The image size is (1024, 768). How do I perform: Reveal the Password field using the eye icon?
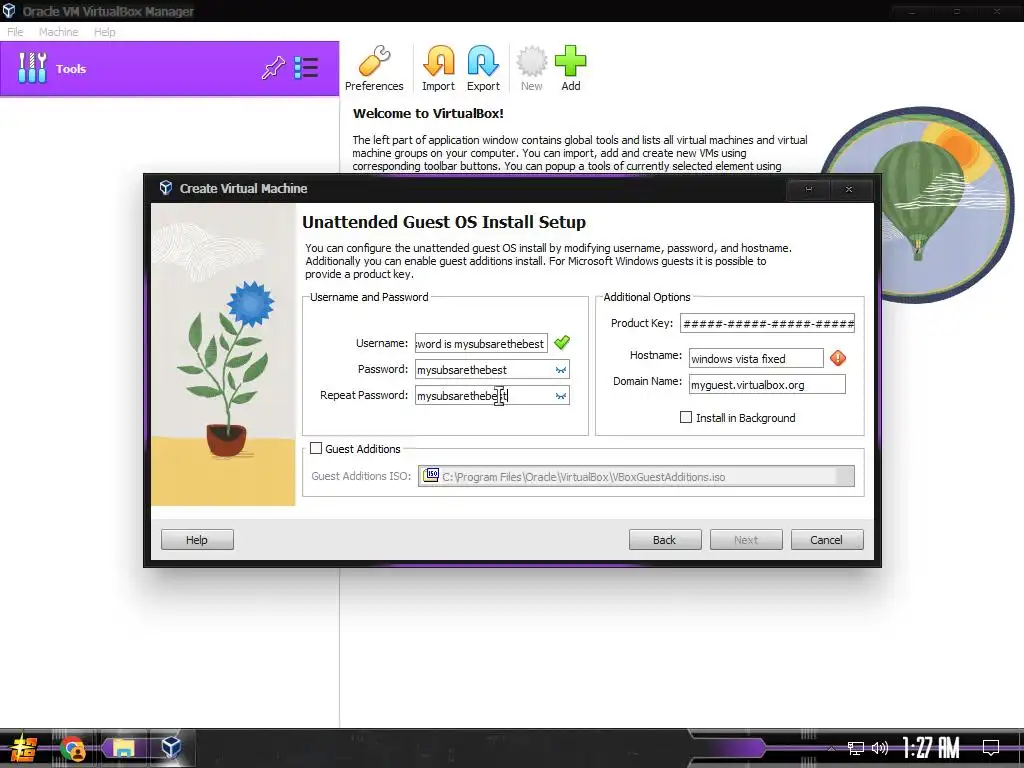point(560,370)
